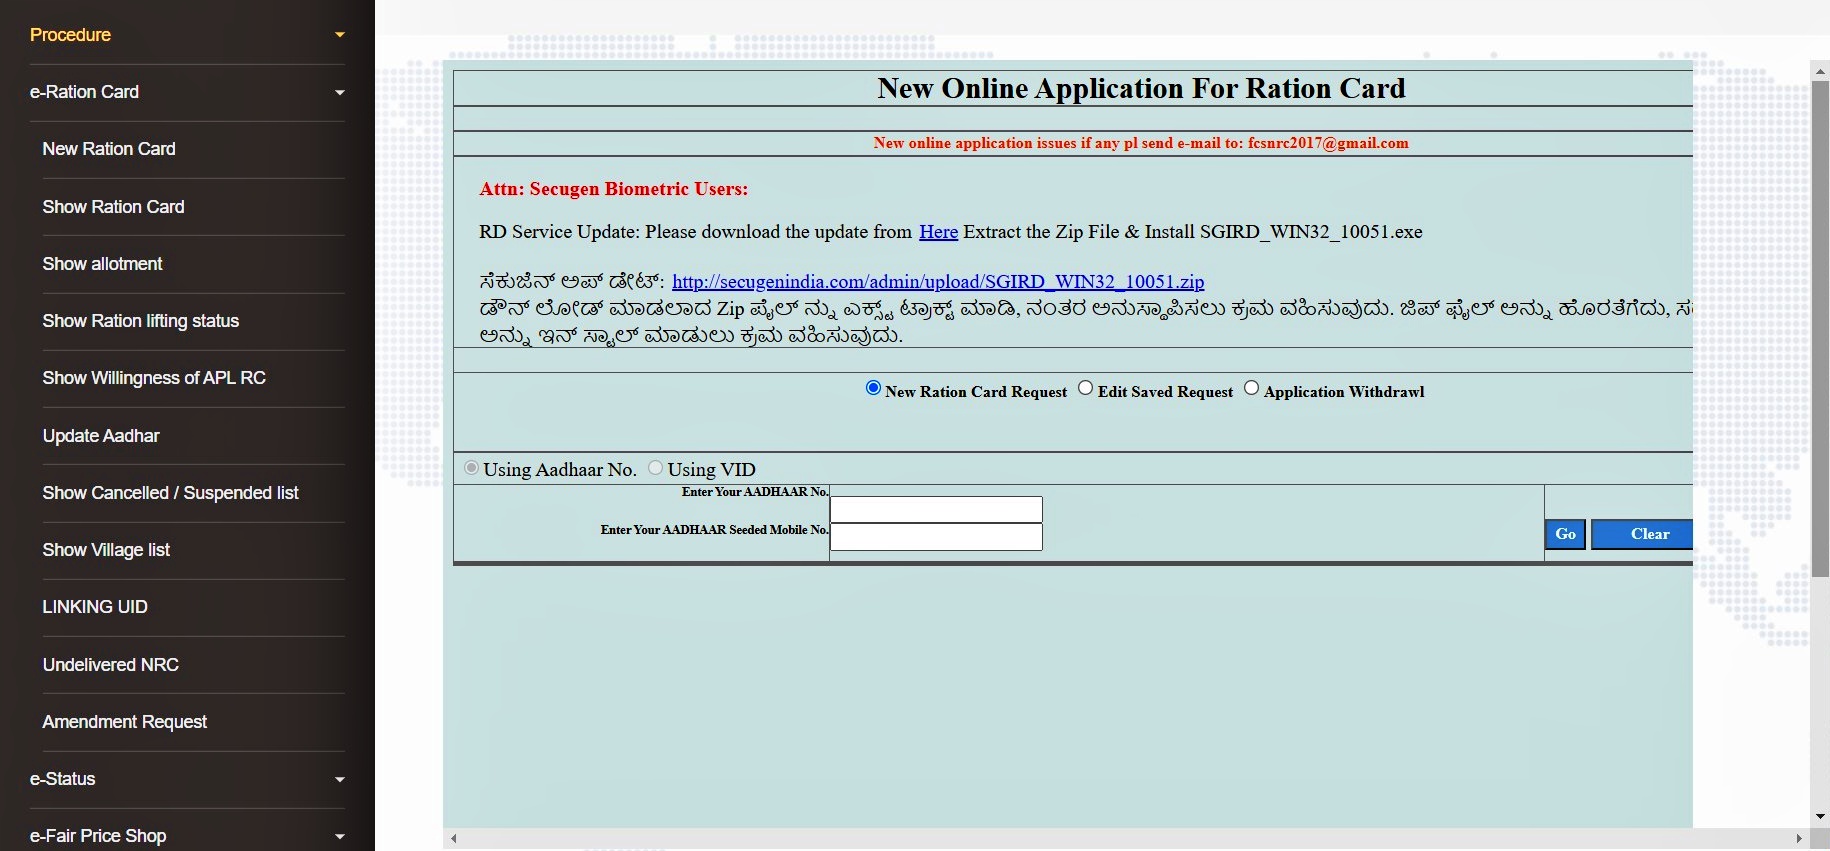Click the Procedure menu heading
This screenshot has height=851, width=1830.
[x=70, y=35]
